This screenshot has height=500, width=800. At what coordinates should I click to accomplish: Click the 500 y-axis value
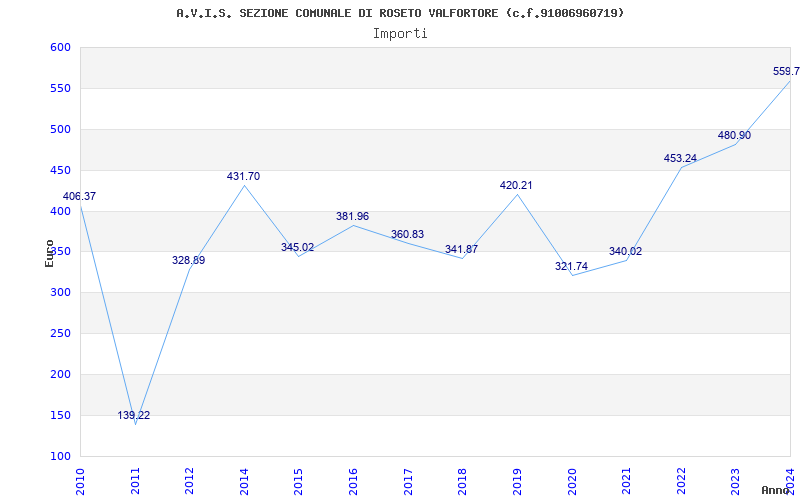[x=60, y=129]
